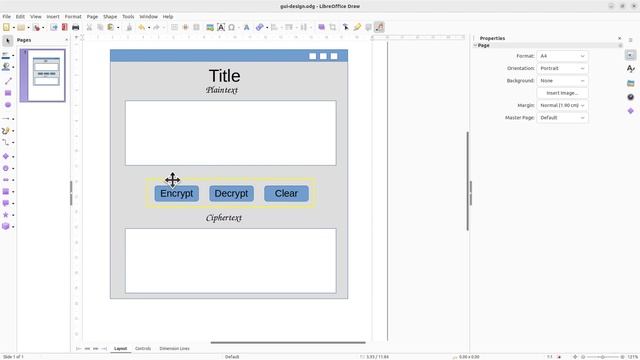Toggle the Shadow toolbar icon
This screenshot has height=360, width=640.
322,27
